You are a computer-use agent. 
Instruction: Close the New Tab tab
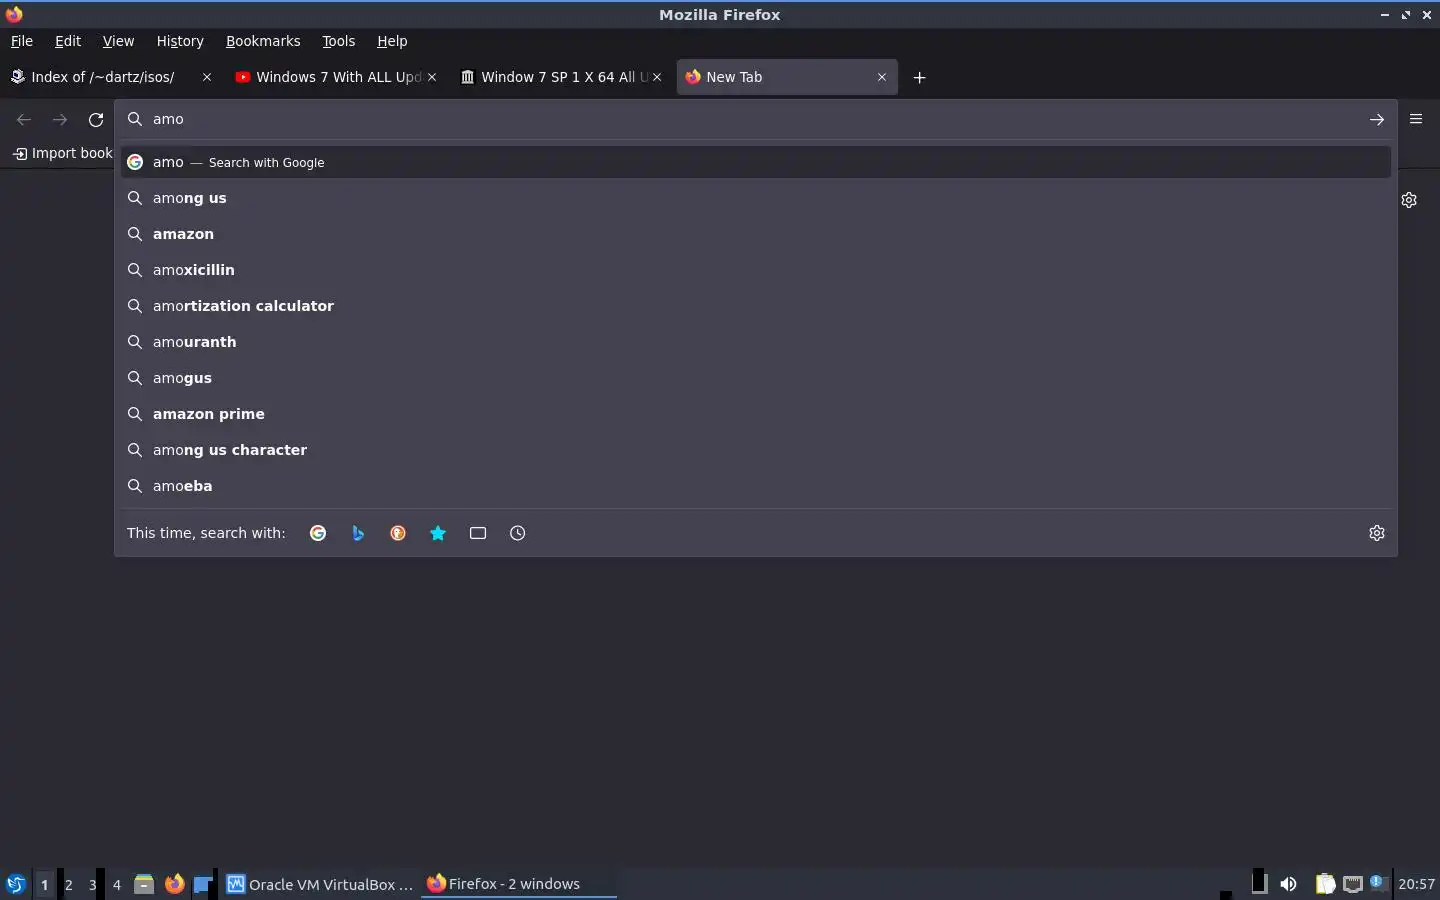(x=882, y=77)
